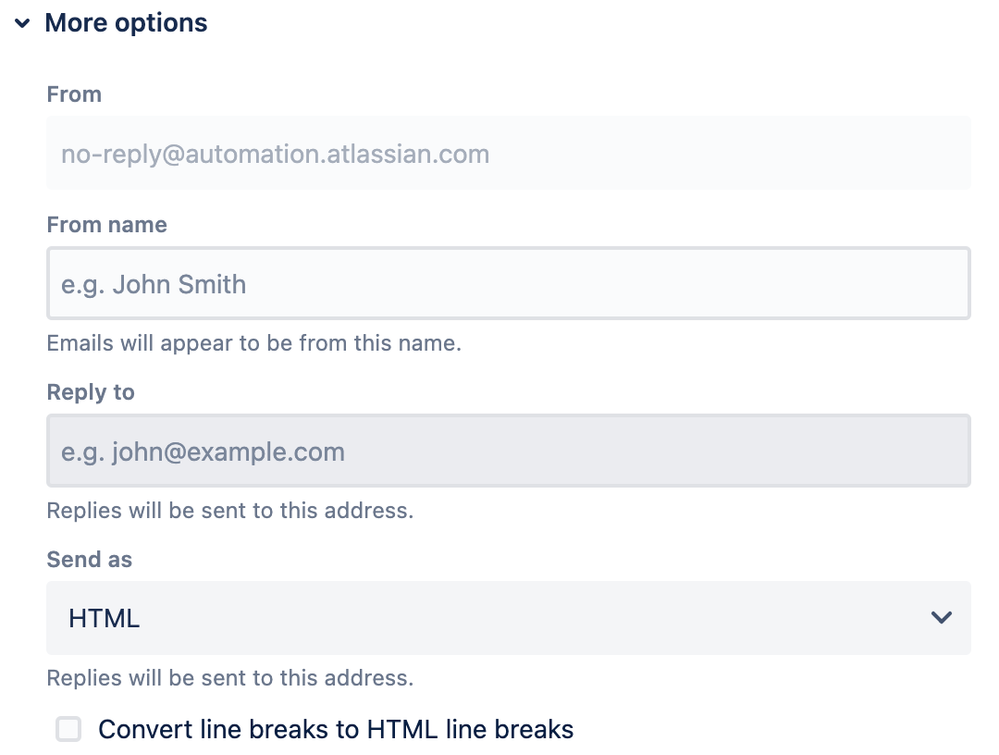Click helper text below Reply to field

tap(230, 510)
